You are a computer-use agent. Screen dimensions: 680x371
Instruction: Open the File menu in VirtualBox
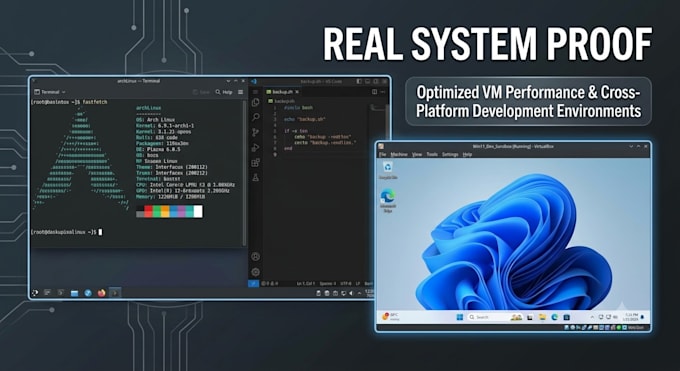click(382, 154)
